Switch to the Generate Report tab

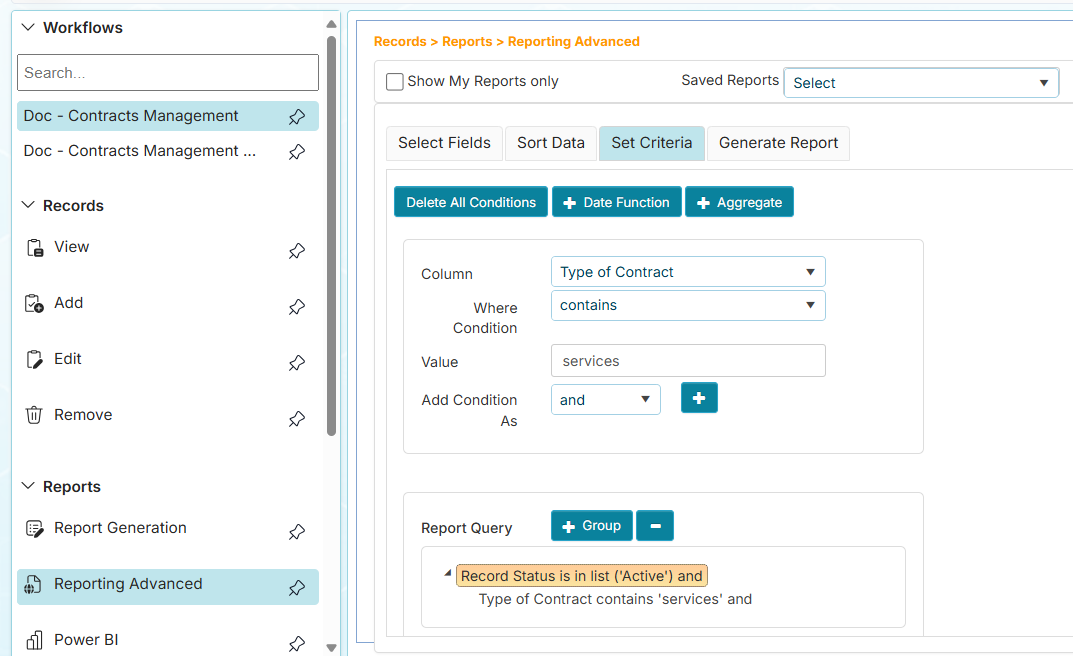(778, 143)
